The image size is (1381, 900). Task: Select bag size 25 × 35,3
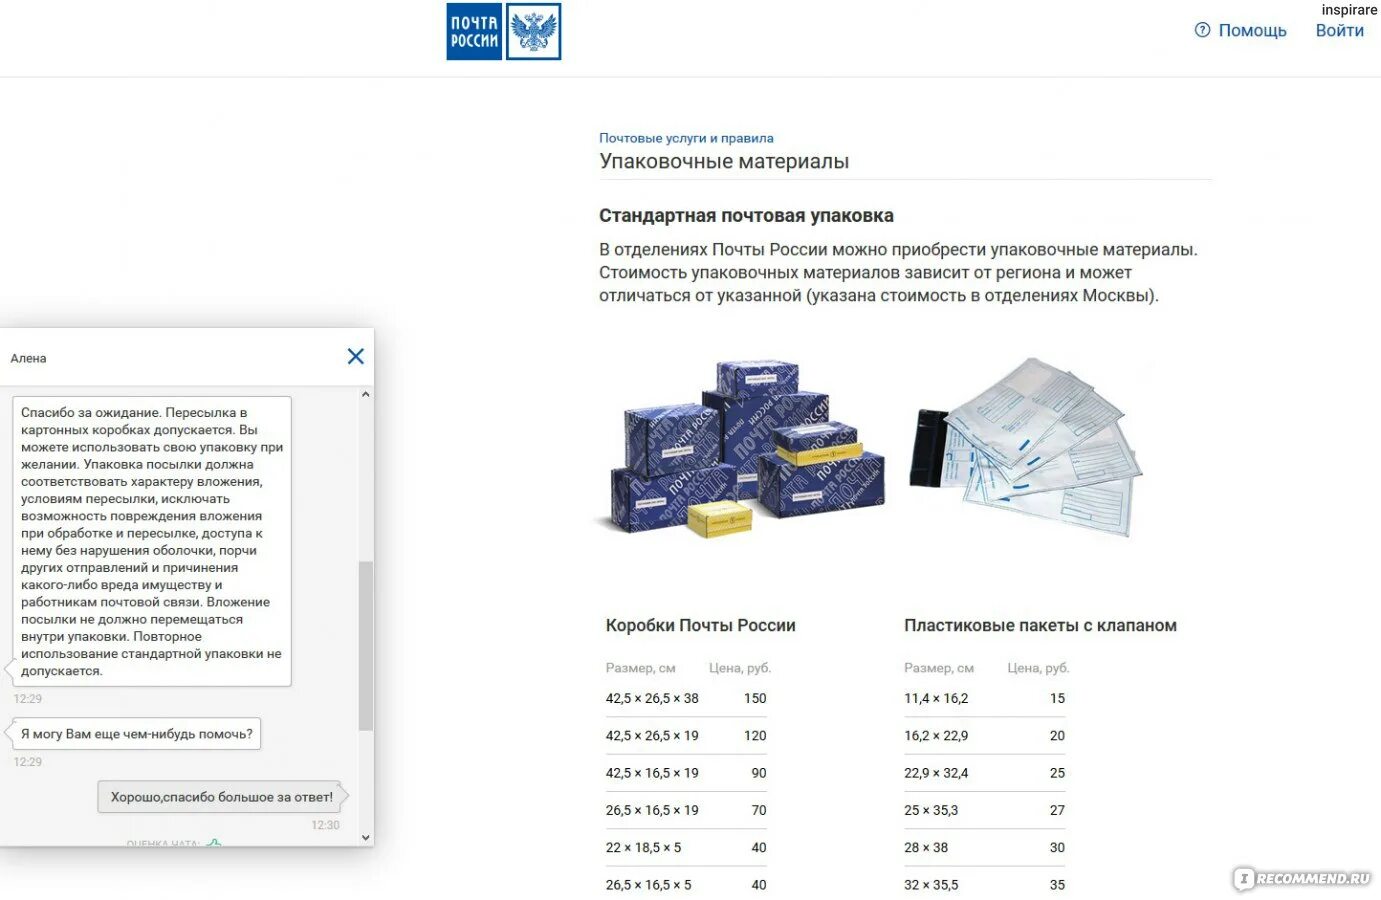[x=931, y=811]
